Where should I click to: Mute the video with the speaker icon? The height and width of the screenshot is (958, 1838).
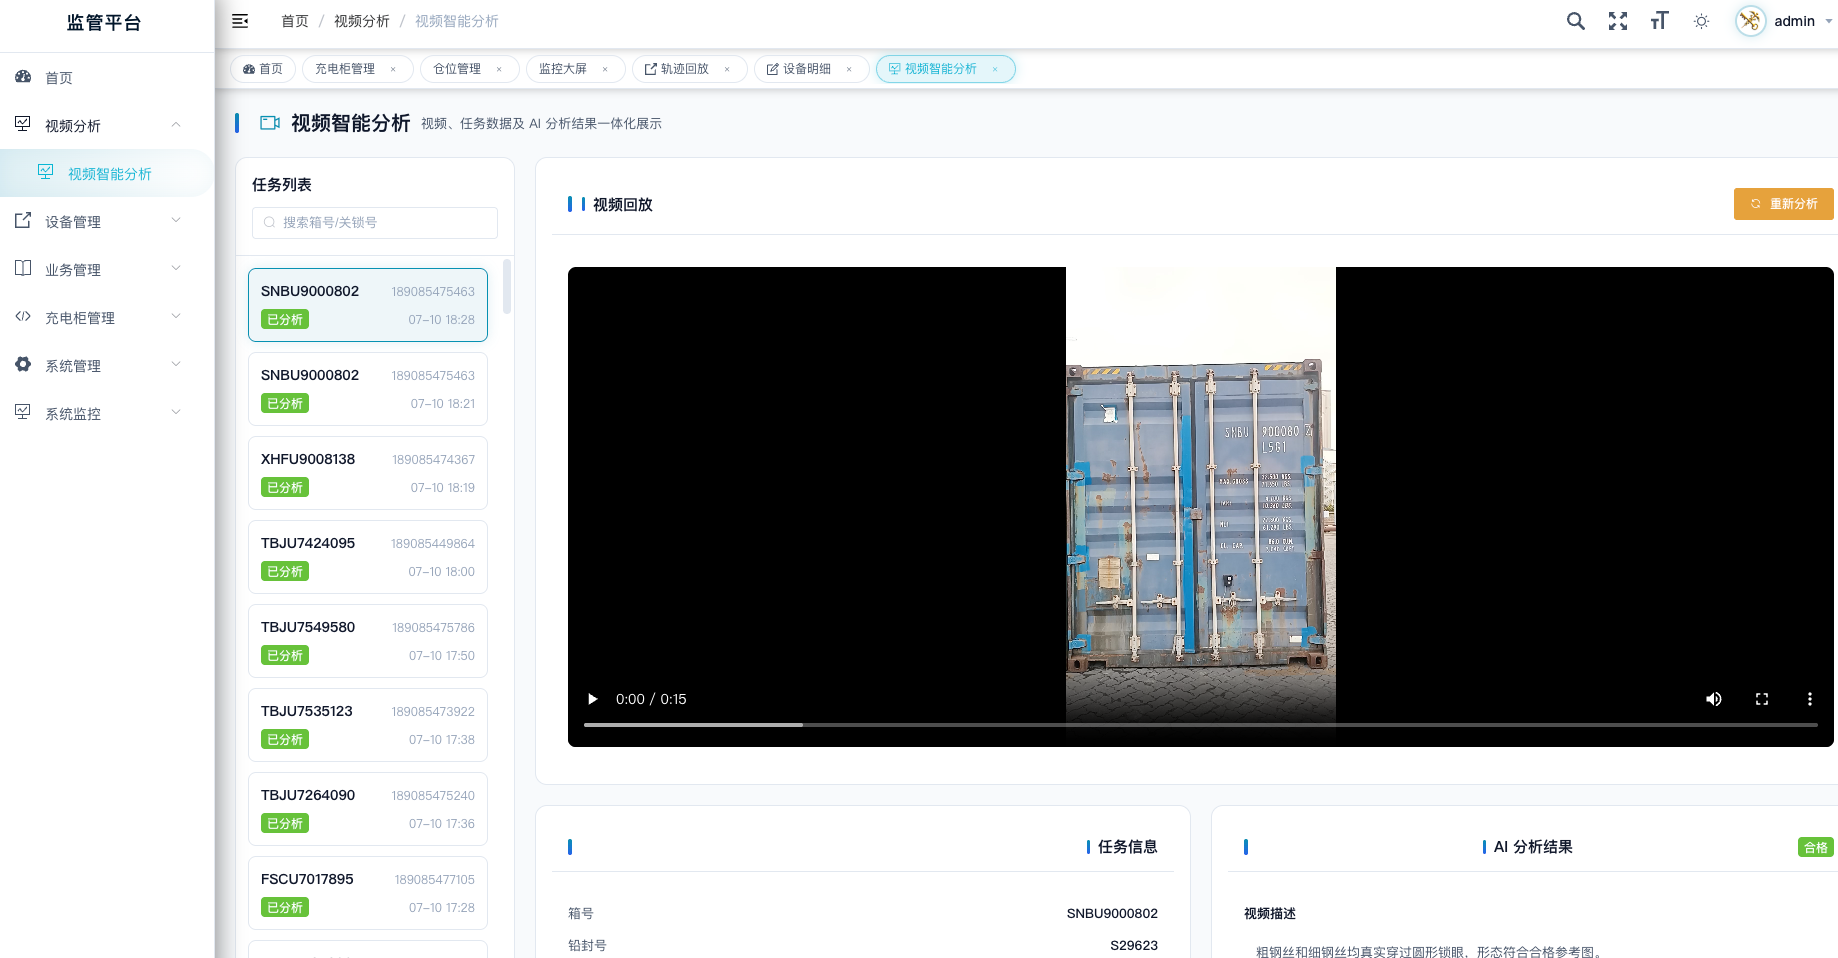point(1714,699)
